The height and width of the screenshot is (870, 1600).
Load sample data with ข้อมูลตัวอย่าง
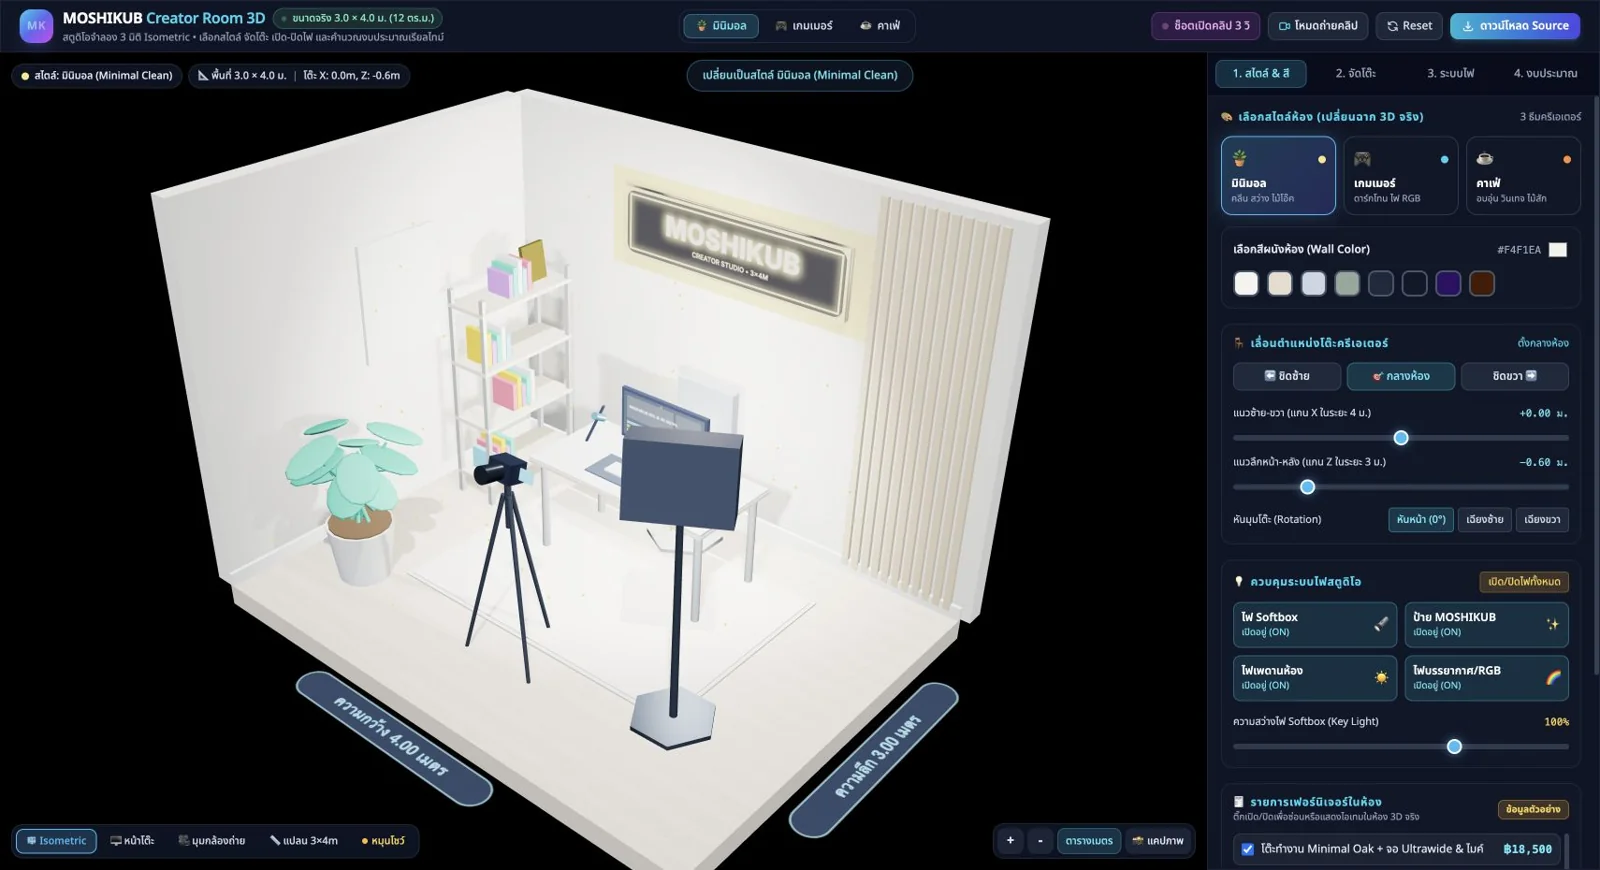1533,809
